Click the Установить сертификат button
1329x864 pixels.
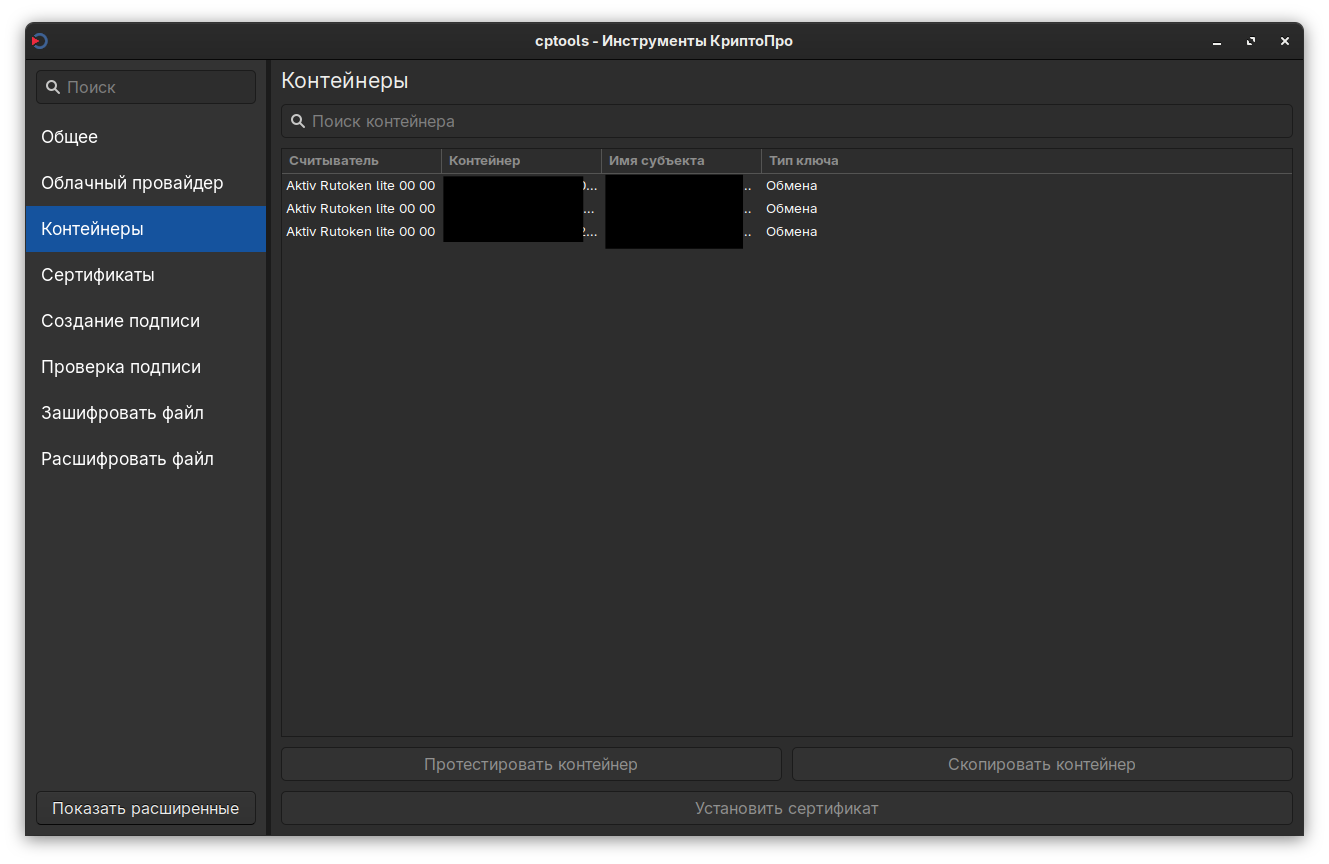coord(787,808)
